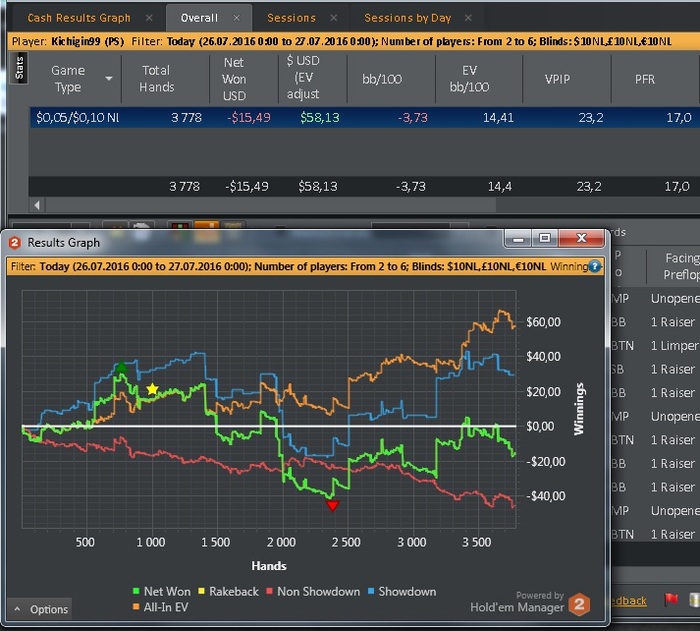
Task: Click the -3,73 bb/100 cell in selected row
Action: pos(412,117)
